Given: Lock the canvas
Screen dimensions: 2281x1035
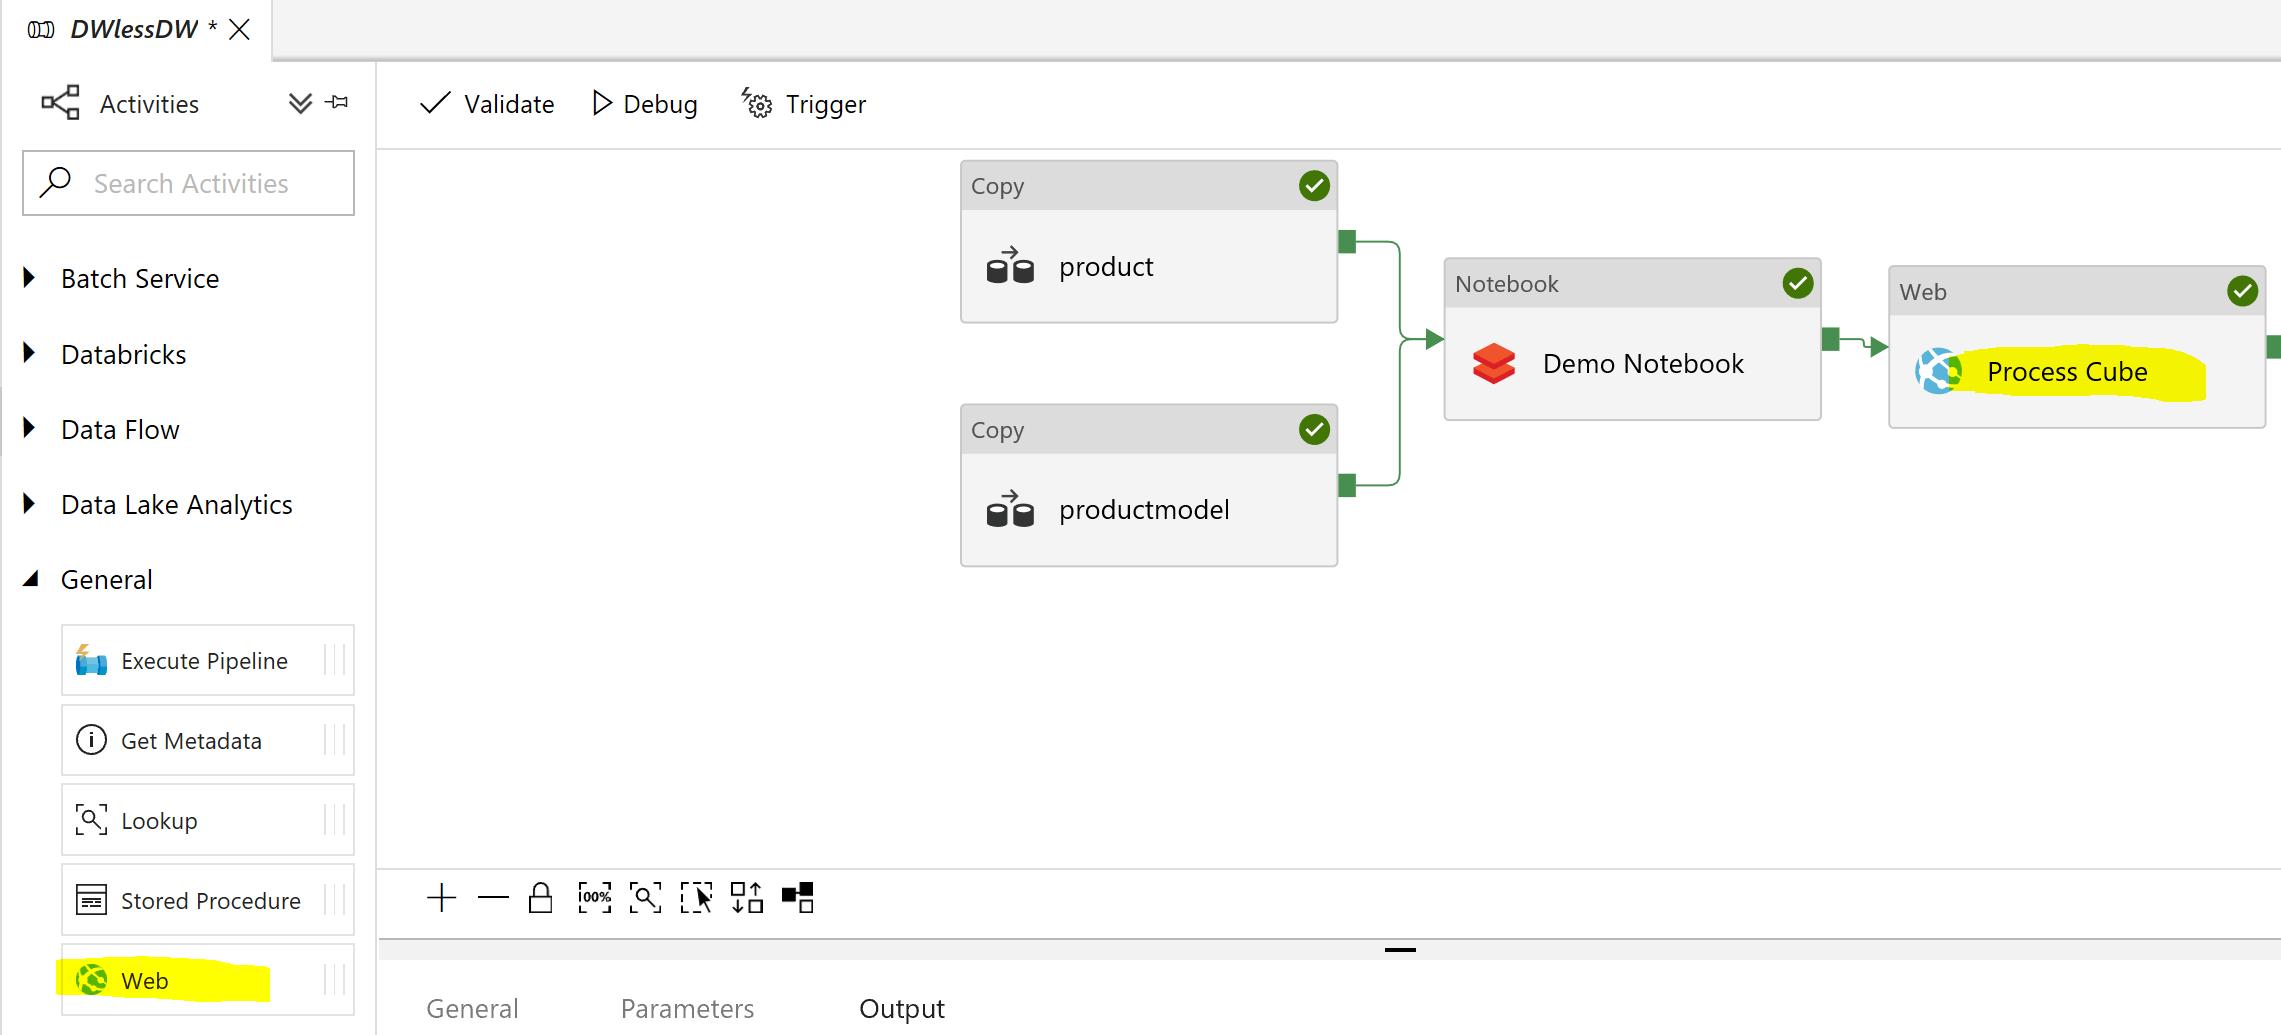Looking at the screenshot, I should (x=541, y=898).
